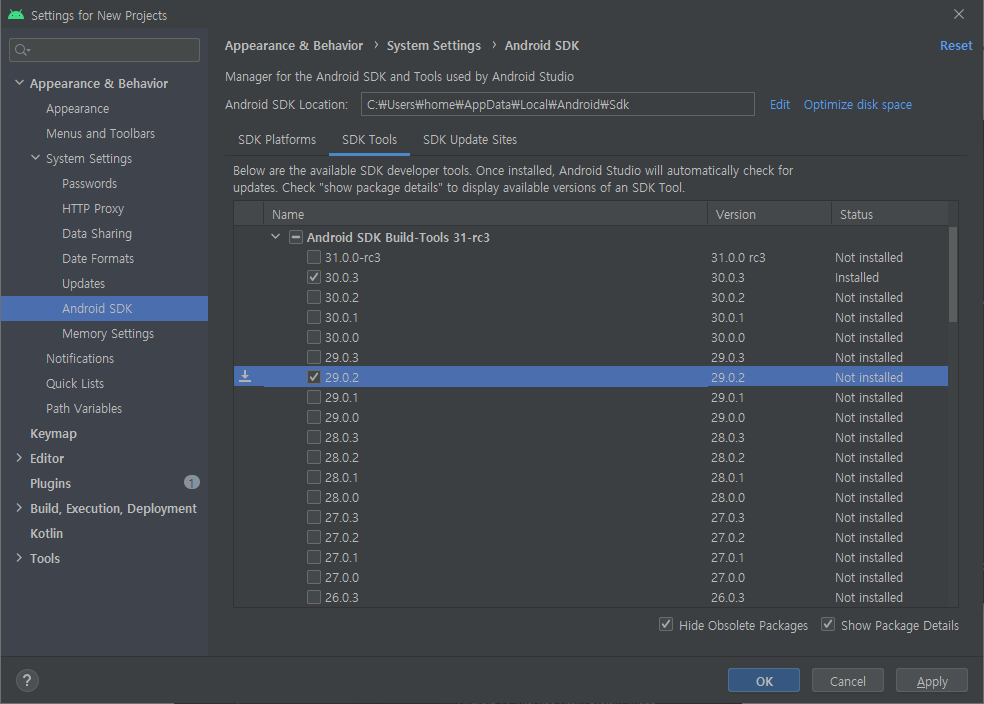Click the download icon beside 29.0.2
Viewport: 984px width, 704px height.
click(245, 376)
